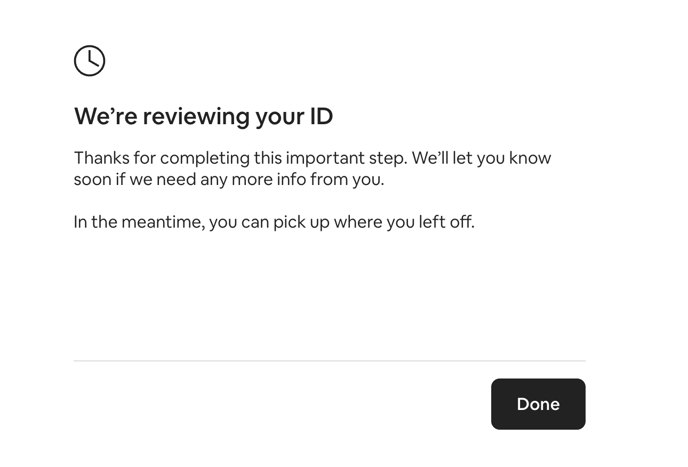688x467 pixels.
Task: Click the word "meantime" in the last line
Action: pyautogui.click(x=163, y=223)
